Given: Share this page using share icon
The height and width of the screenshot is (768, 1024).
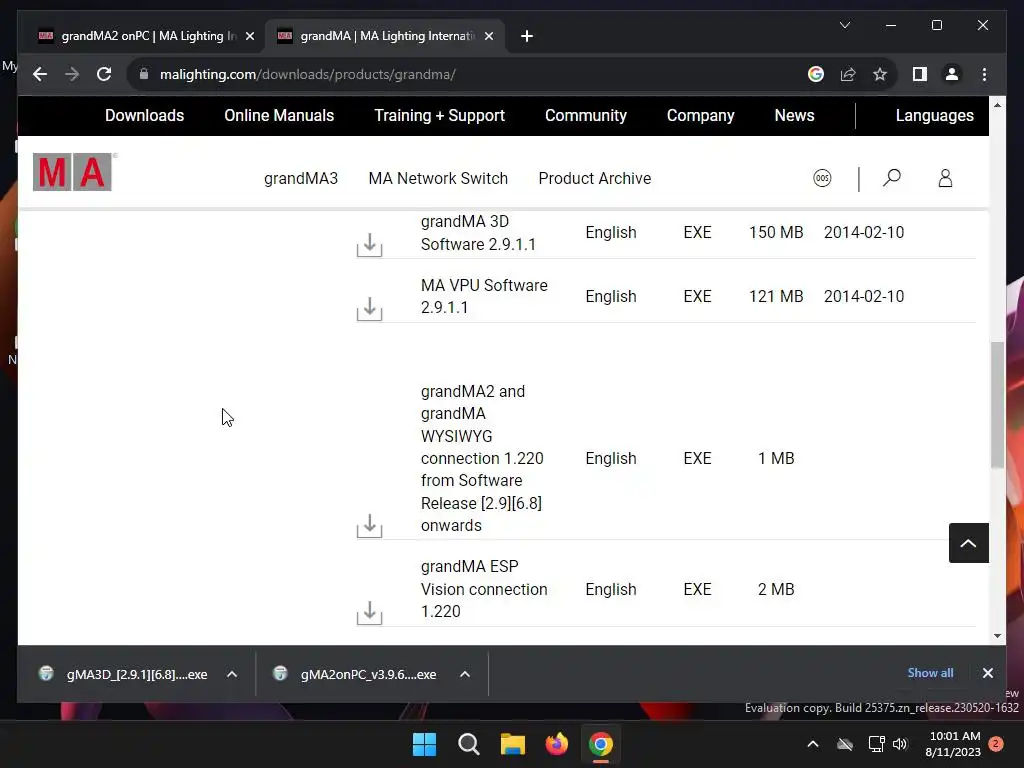Looking at the screenshot, I should 848,74.
